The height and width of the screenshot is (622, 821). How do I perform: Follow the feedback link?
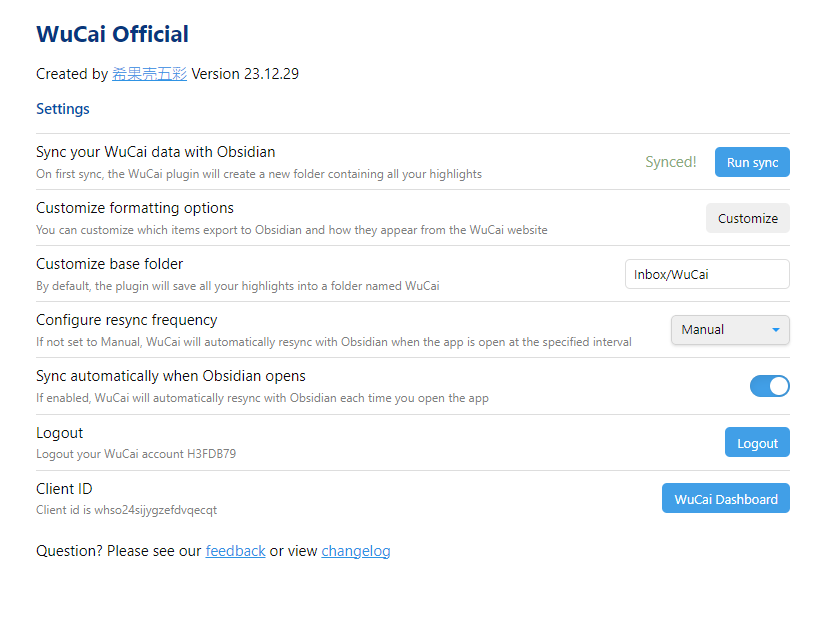coord(235,551)
